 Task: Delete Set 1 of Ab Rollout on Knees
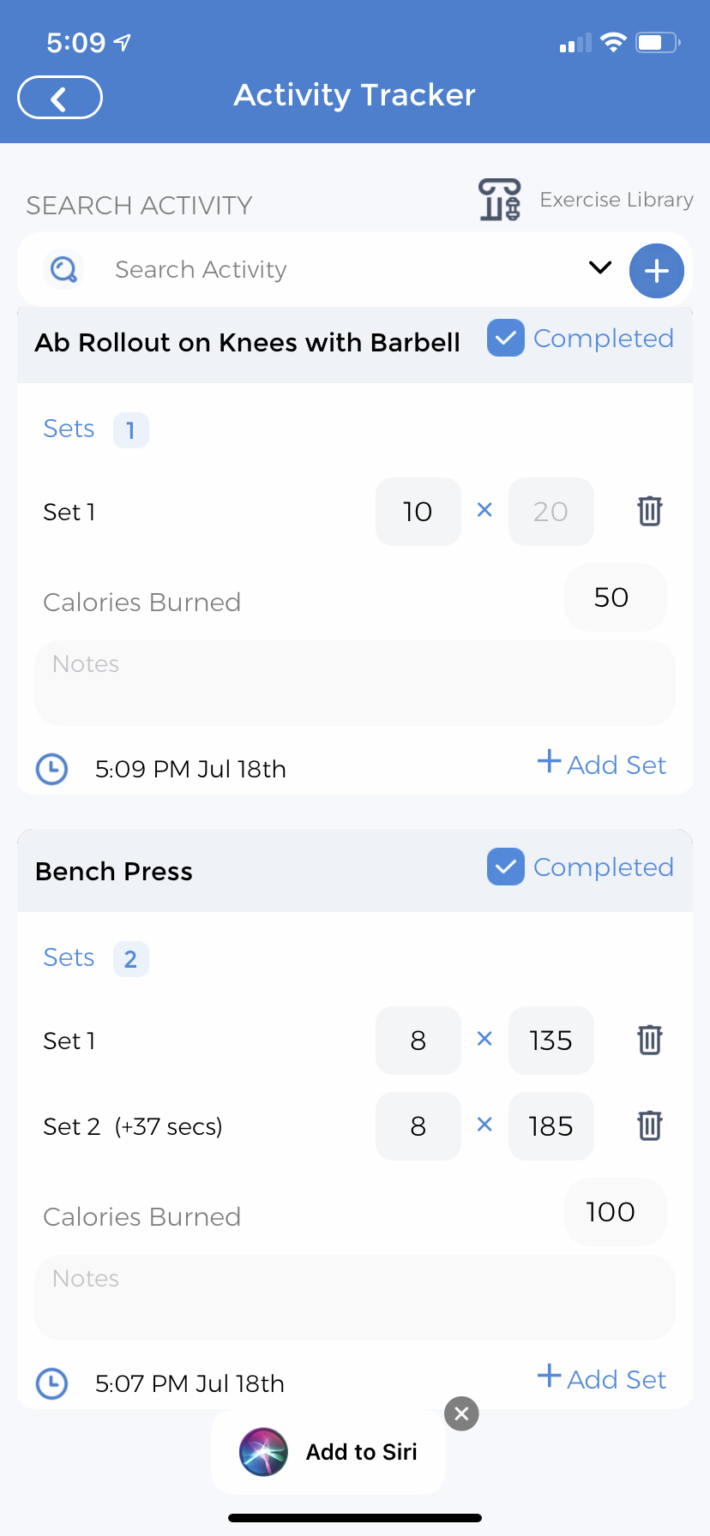pos(649,511)
